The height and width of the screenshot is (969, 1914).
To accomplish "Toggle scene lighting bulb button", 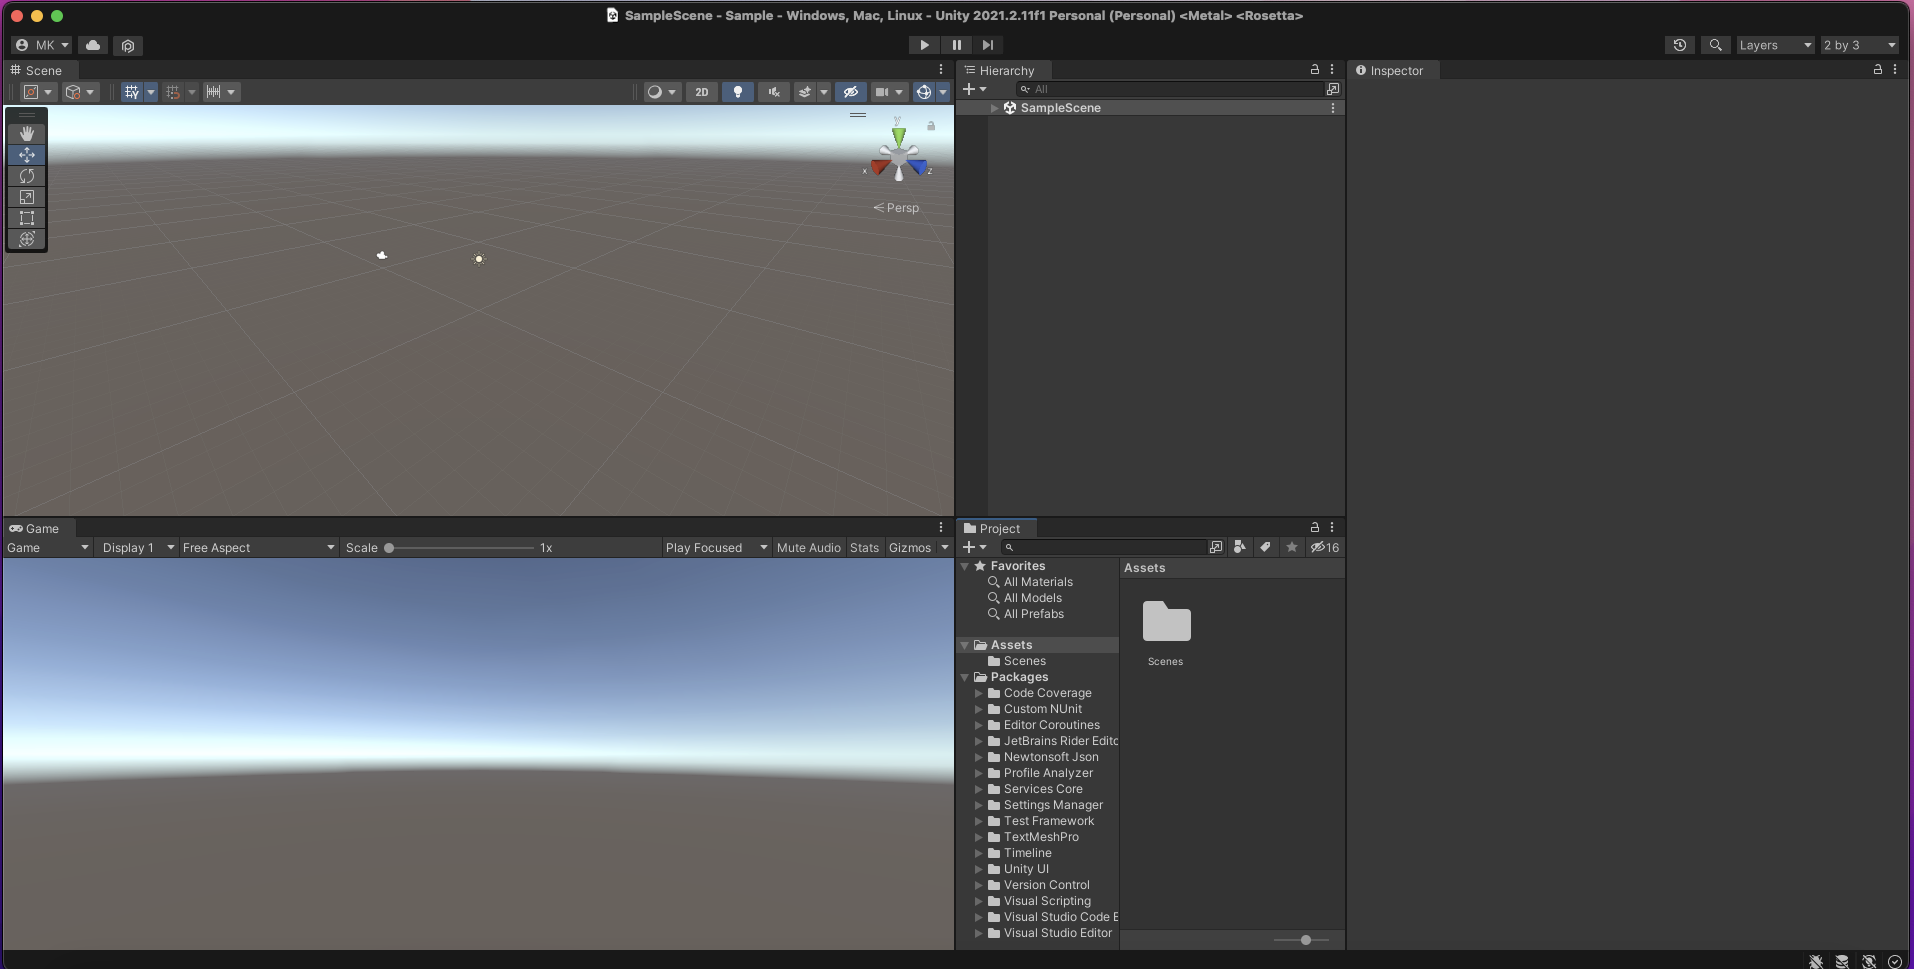I will (738, 92).
